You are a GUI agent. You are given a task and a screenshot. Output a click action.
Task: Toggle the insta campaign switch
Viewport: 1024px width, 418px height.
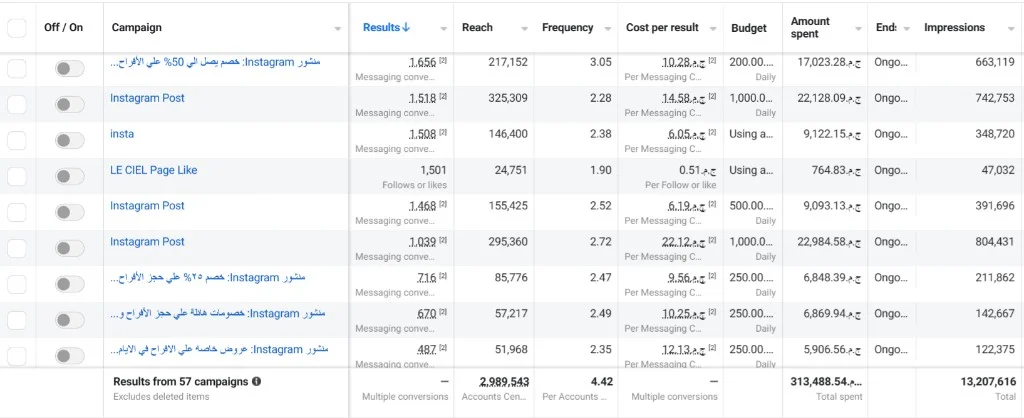coord(70,140)
